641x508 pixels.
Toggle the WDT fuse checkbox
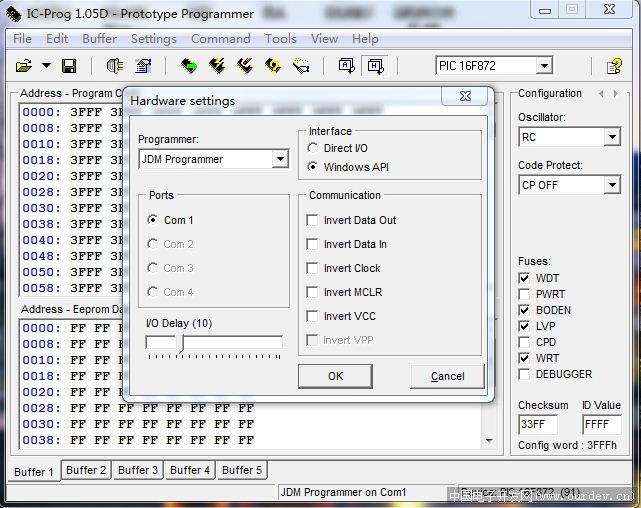[524, 278]
